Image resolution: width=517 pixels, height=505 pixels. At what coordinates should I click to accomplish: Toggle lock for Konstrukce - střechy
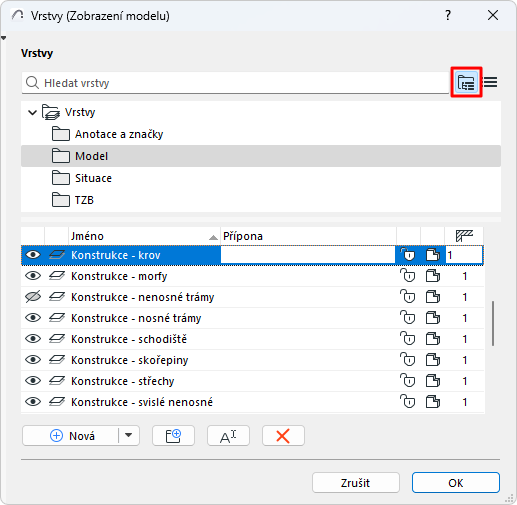408,381
